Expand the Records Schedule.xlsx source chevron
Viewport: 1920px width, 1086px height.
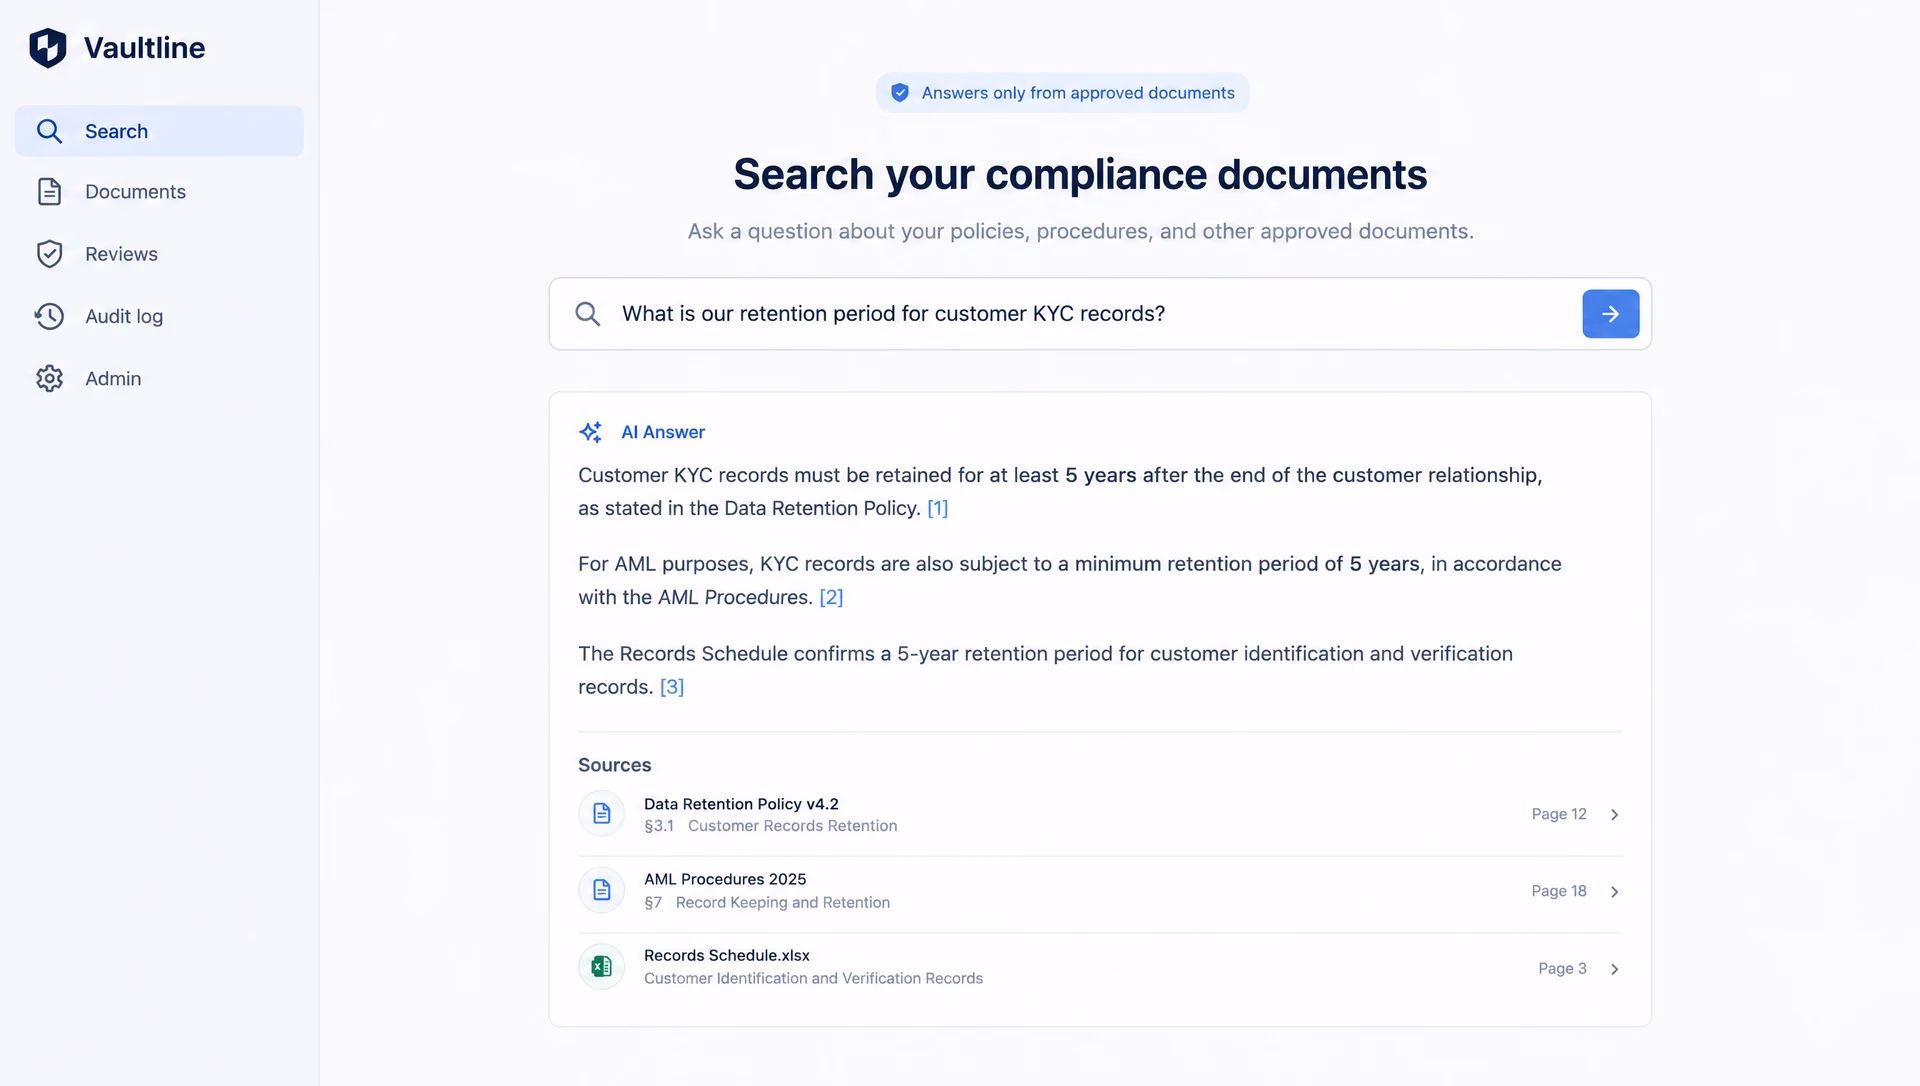point(1614,969)
